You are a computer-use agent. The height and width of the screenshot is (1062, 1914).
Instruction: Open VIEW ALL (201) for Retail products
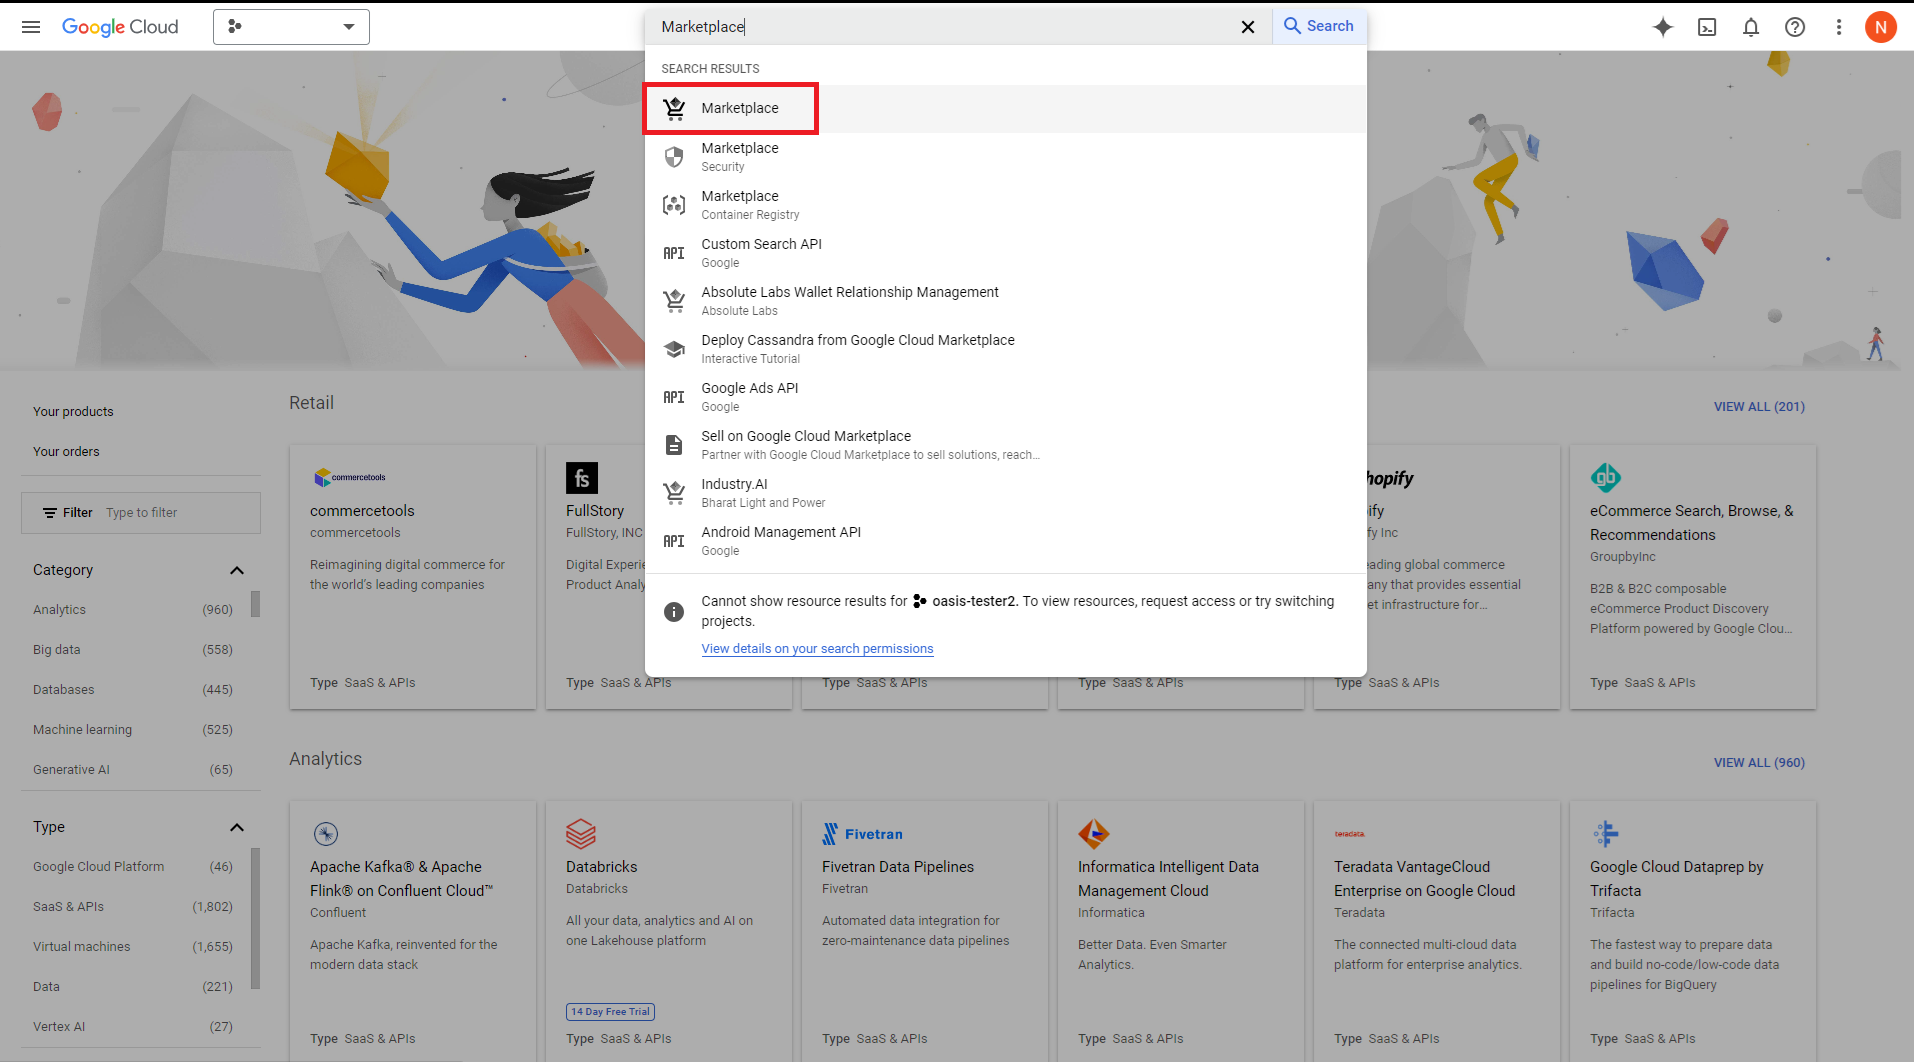(1758, 407)
